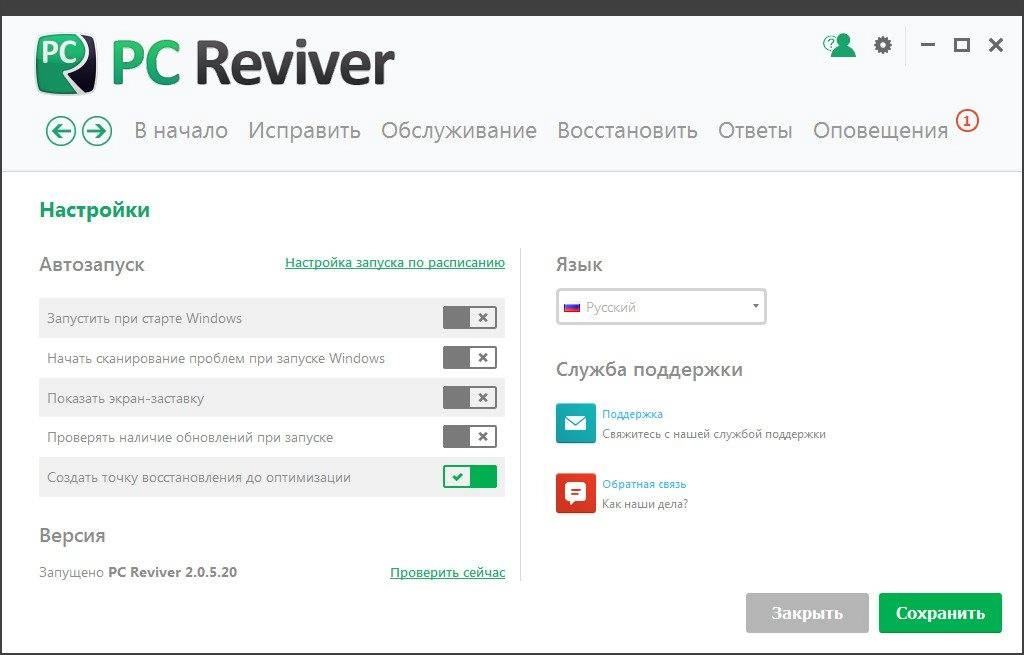Screen dimensions: 1024x655
Task: Click Настройка запуска по расписанию link
Action: (x=395, y=263)
